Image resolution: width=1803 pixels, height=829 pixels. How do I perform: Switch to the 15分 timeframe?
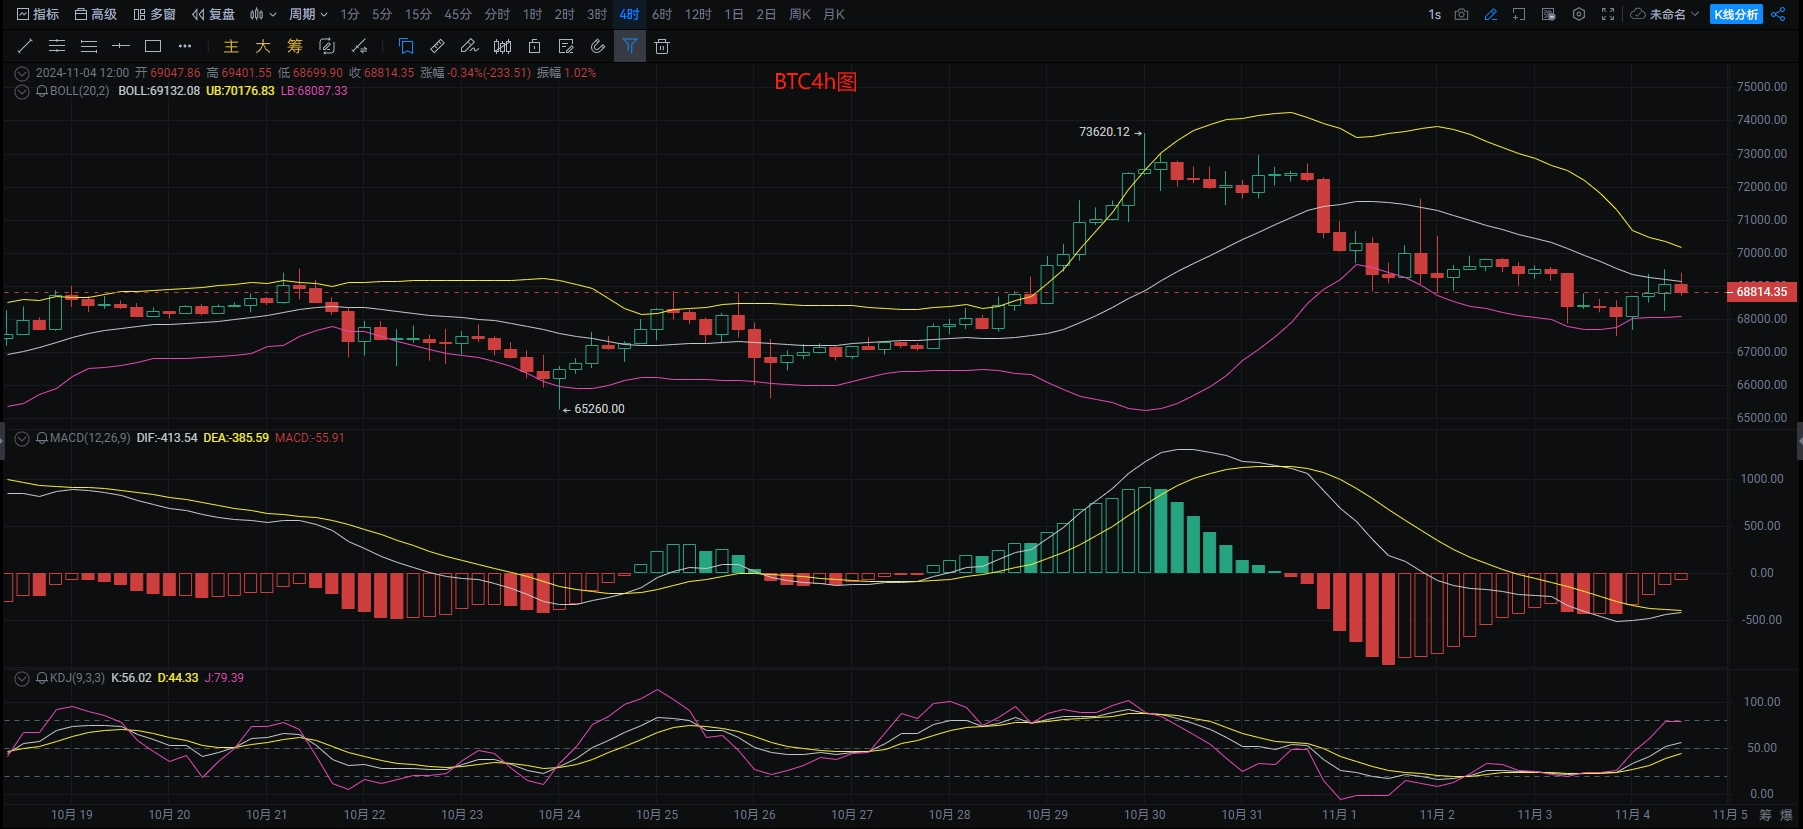click(418, 14)
